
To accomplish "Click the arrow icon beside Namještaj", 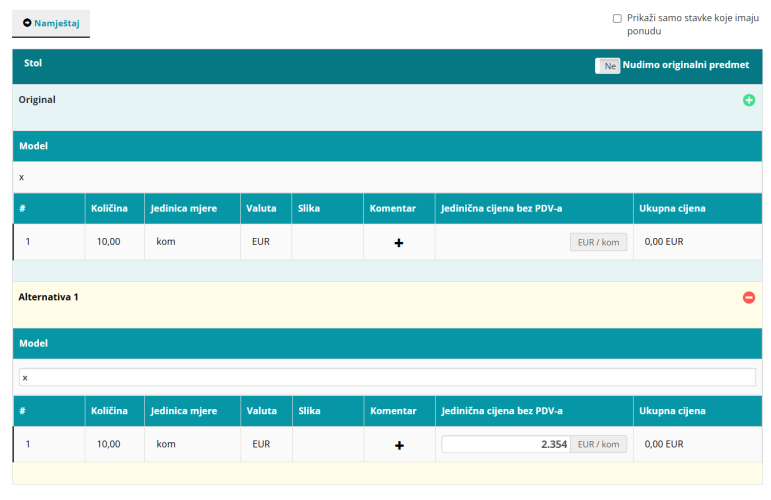I will (27, 23).
